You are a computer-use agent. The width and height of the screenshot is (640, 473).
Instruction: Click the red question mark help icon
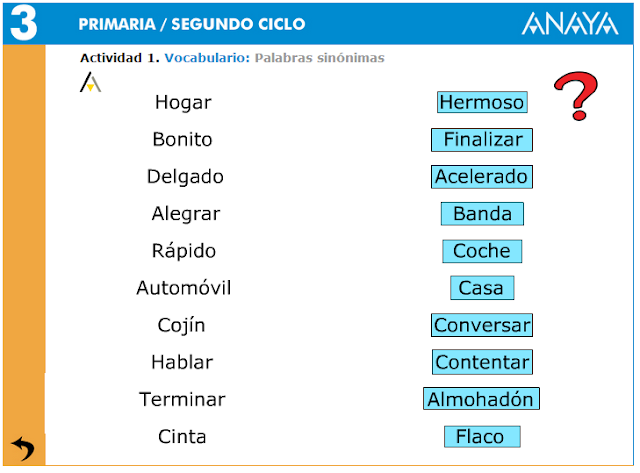click(576, 96)
